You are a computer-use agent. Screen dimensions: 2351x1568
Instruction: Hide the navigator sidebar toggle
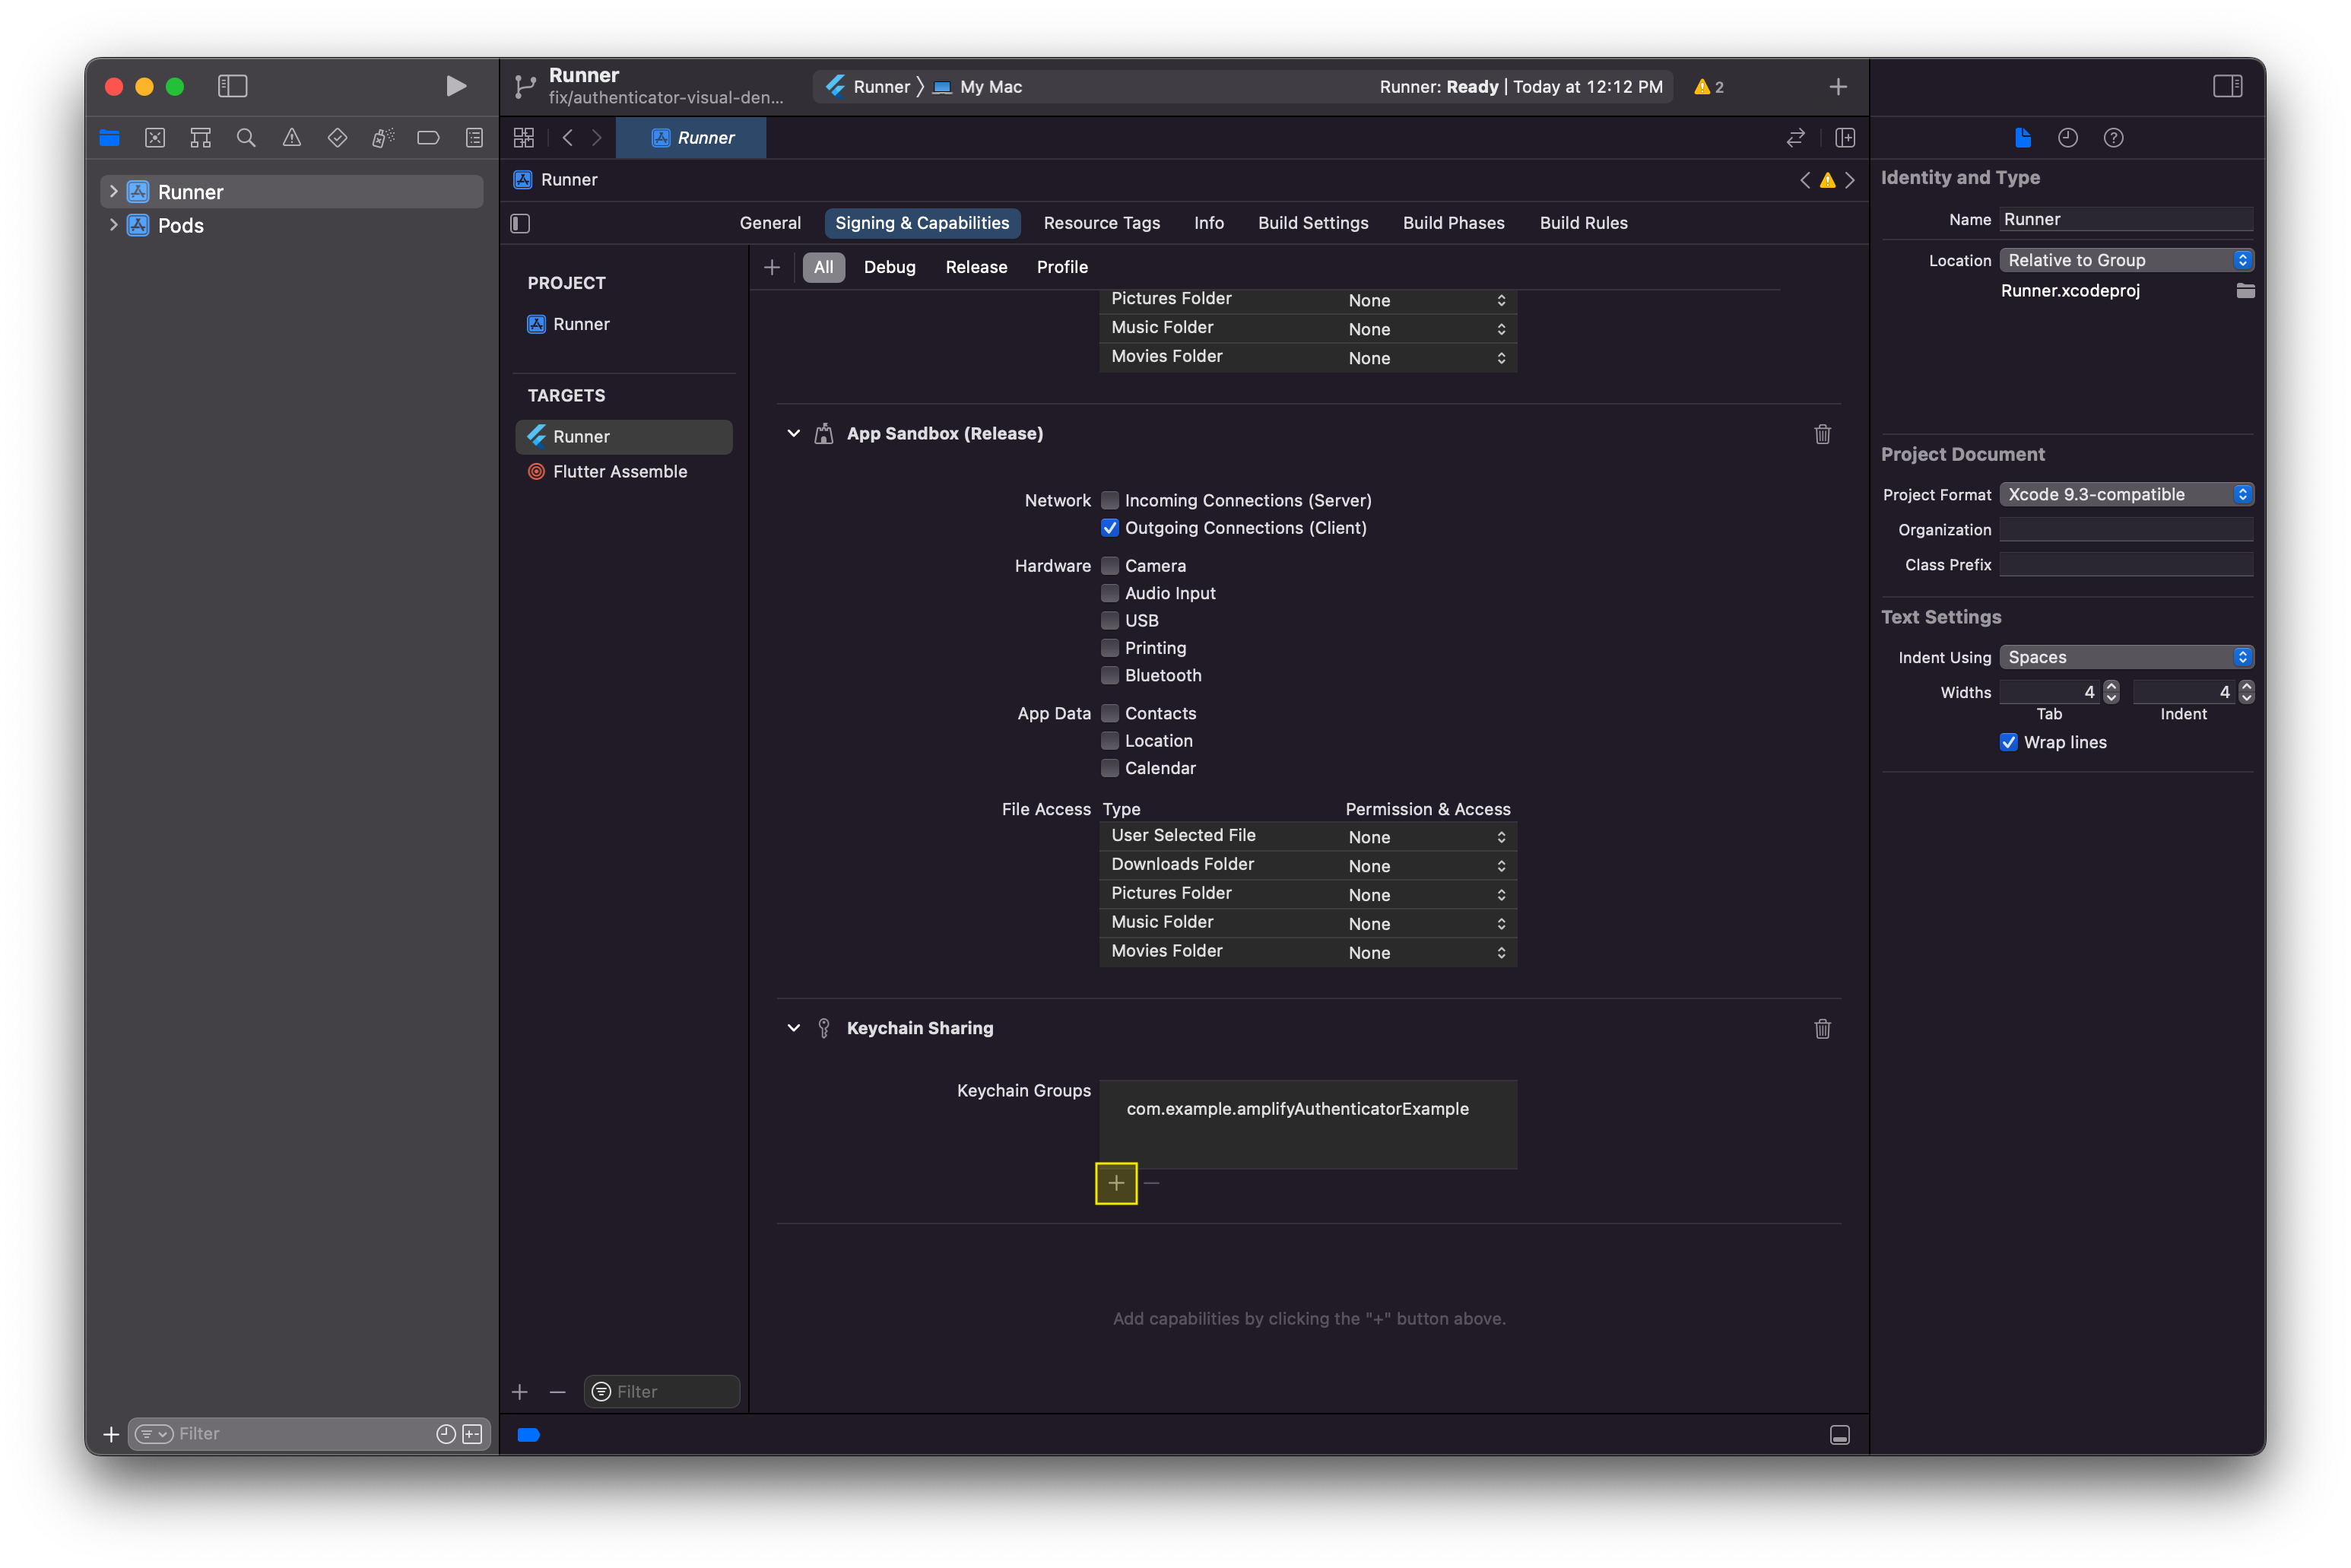[232, 86]
